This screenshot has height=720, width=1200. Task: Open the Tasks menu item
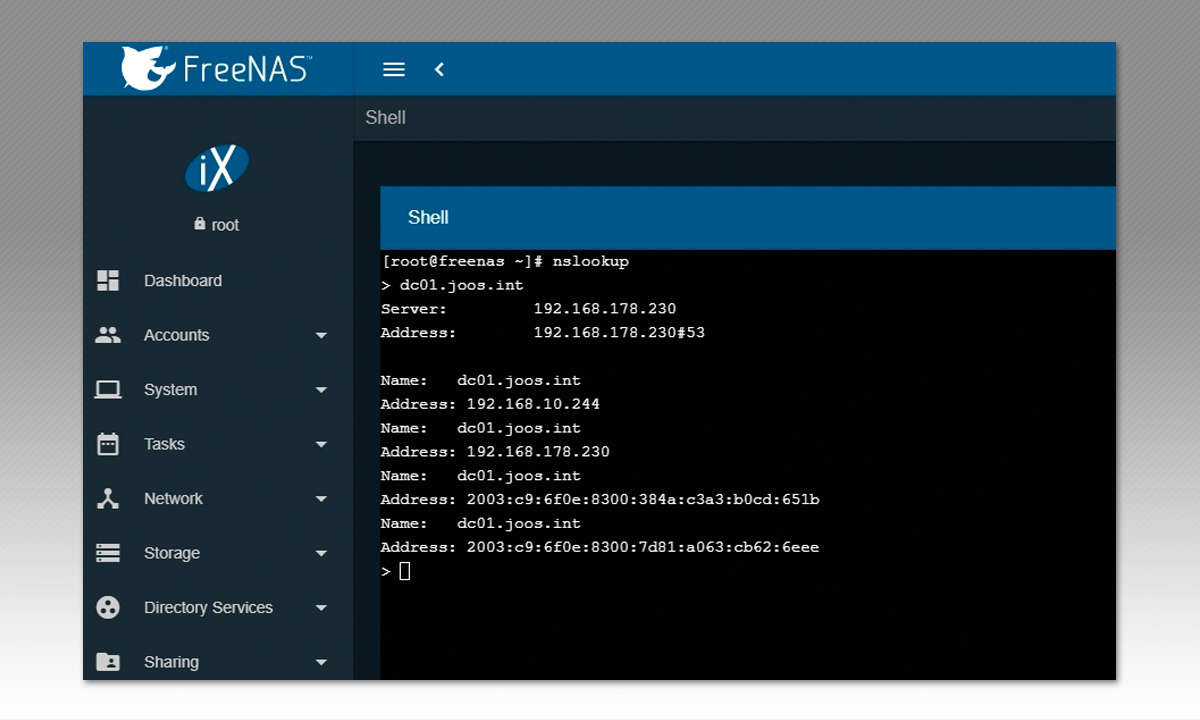[x=164, y=444]
